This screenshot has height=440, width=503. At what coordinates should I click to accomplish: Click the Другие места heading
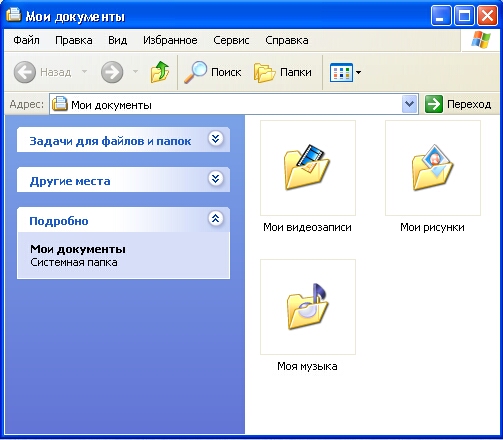[70, 181]
